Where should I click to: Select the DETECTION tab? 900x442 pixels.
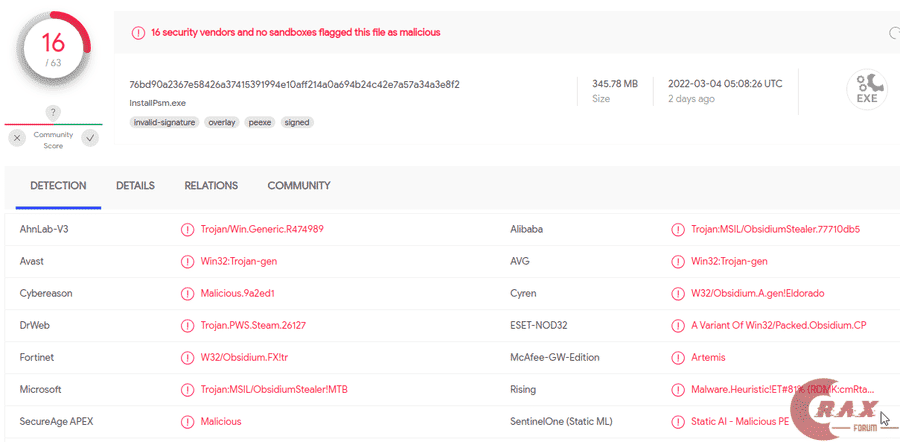[x=58, y=186]
